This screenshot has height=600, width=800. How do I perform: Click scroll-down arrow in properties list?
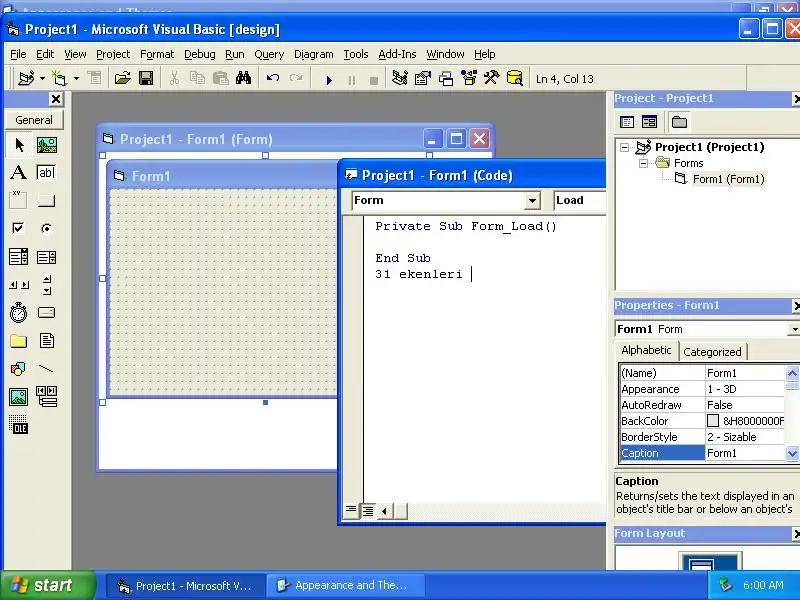pyautogui.click(x=792, y=453)
